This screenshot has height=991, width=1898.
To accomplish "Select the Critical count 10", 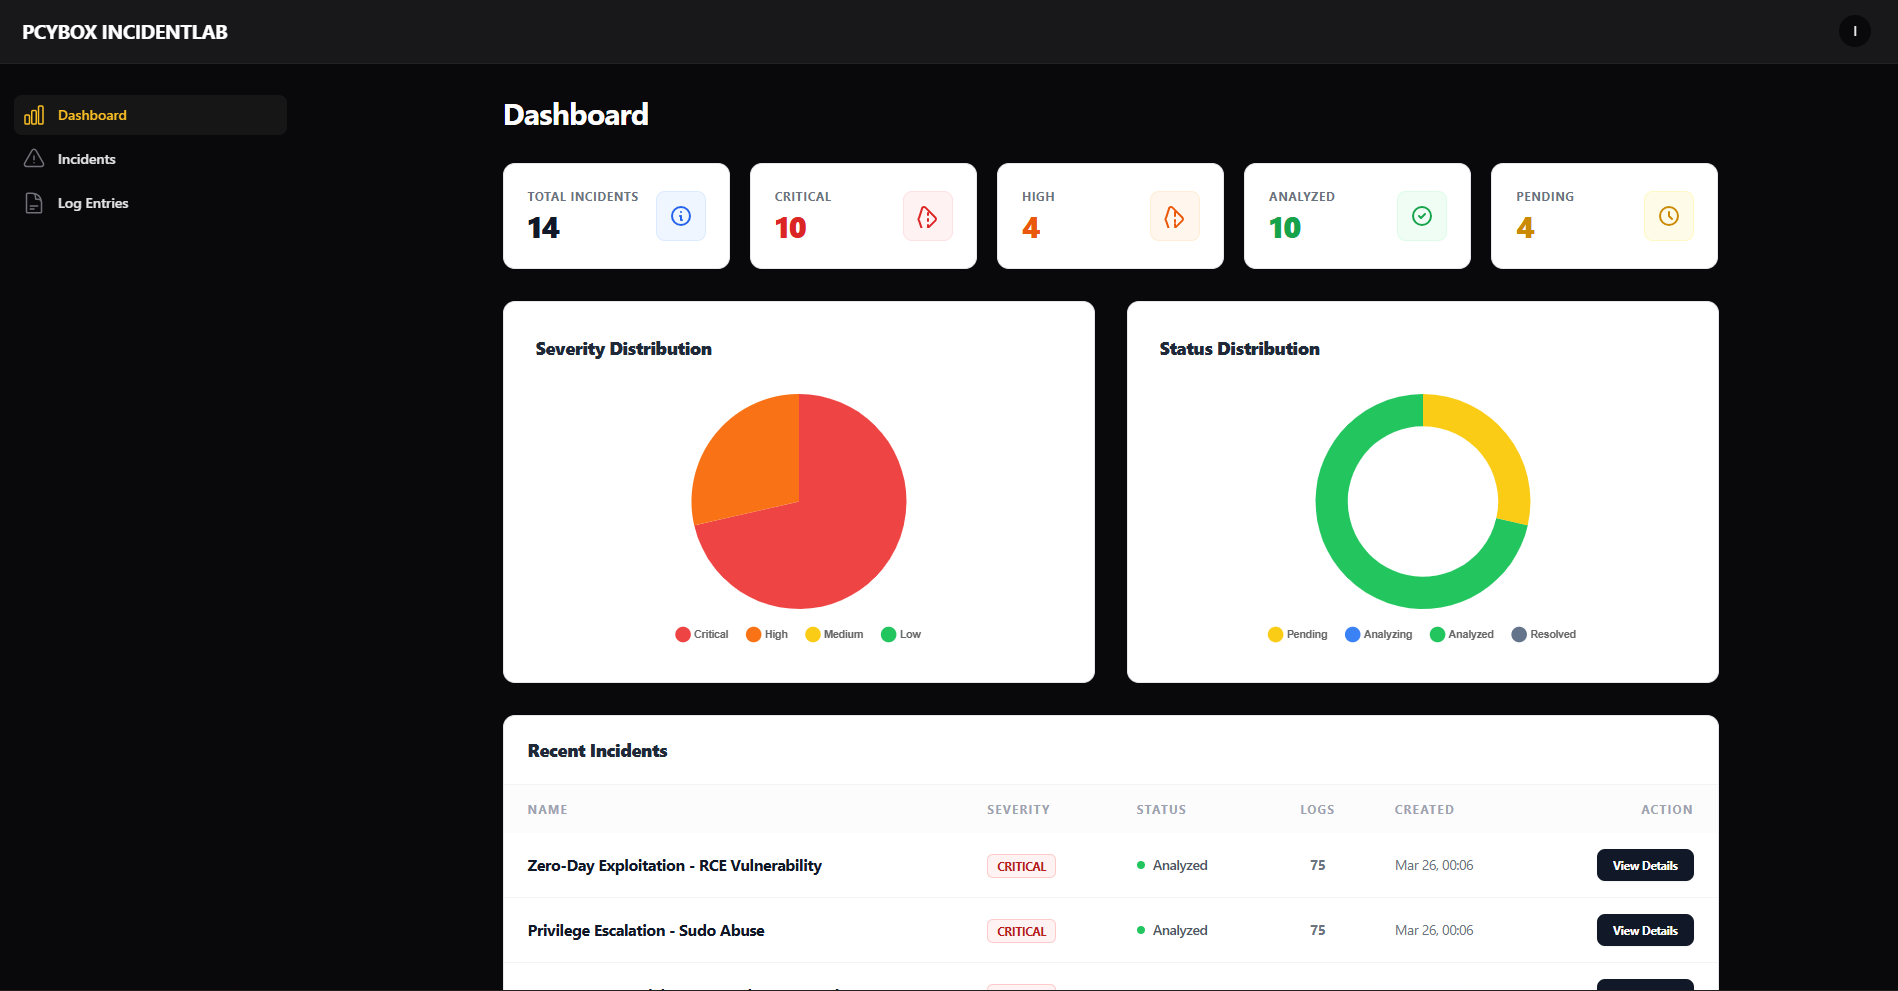I will [x=790, y=228].
